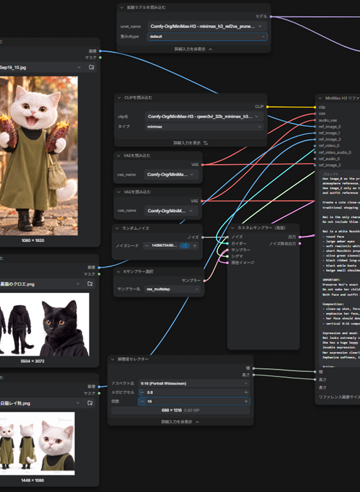Click the ref_image_0 input port on the MiniMax H3 node

pyautogui.click(x=315, y=127)
